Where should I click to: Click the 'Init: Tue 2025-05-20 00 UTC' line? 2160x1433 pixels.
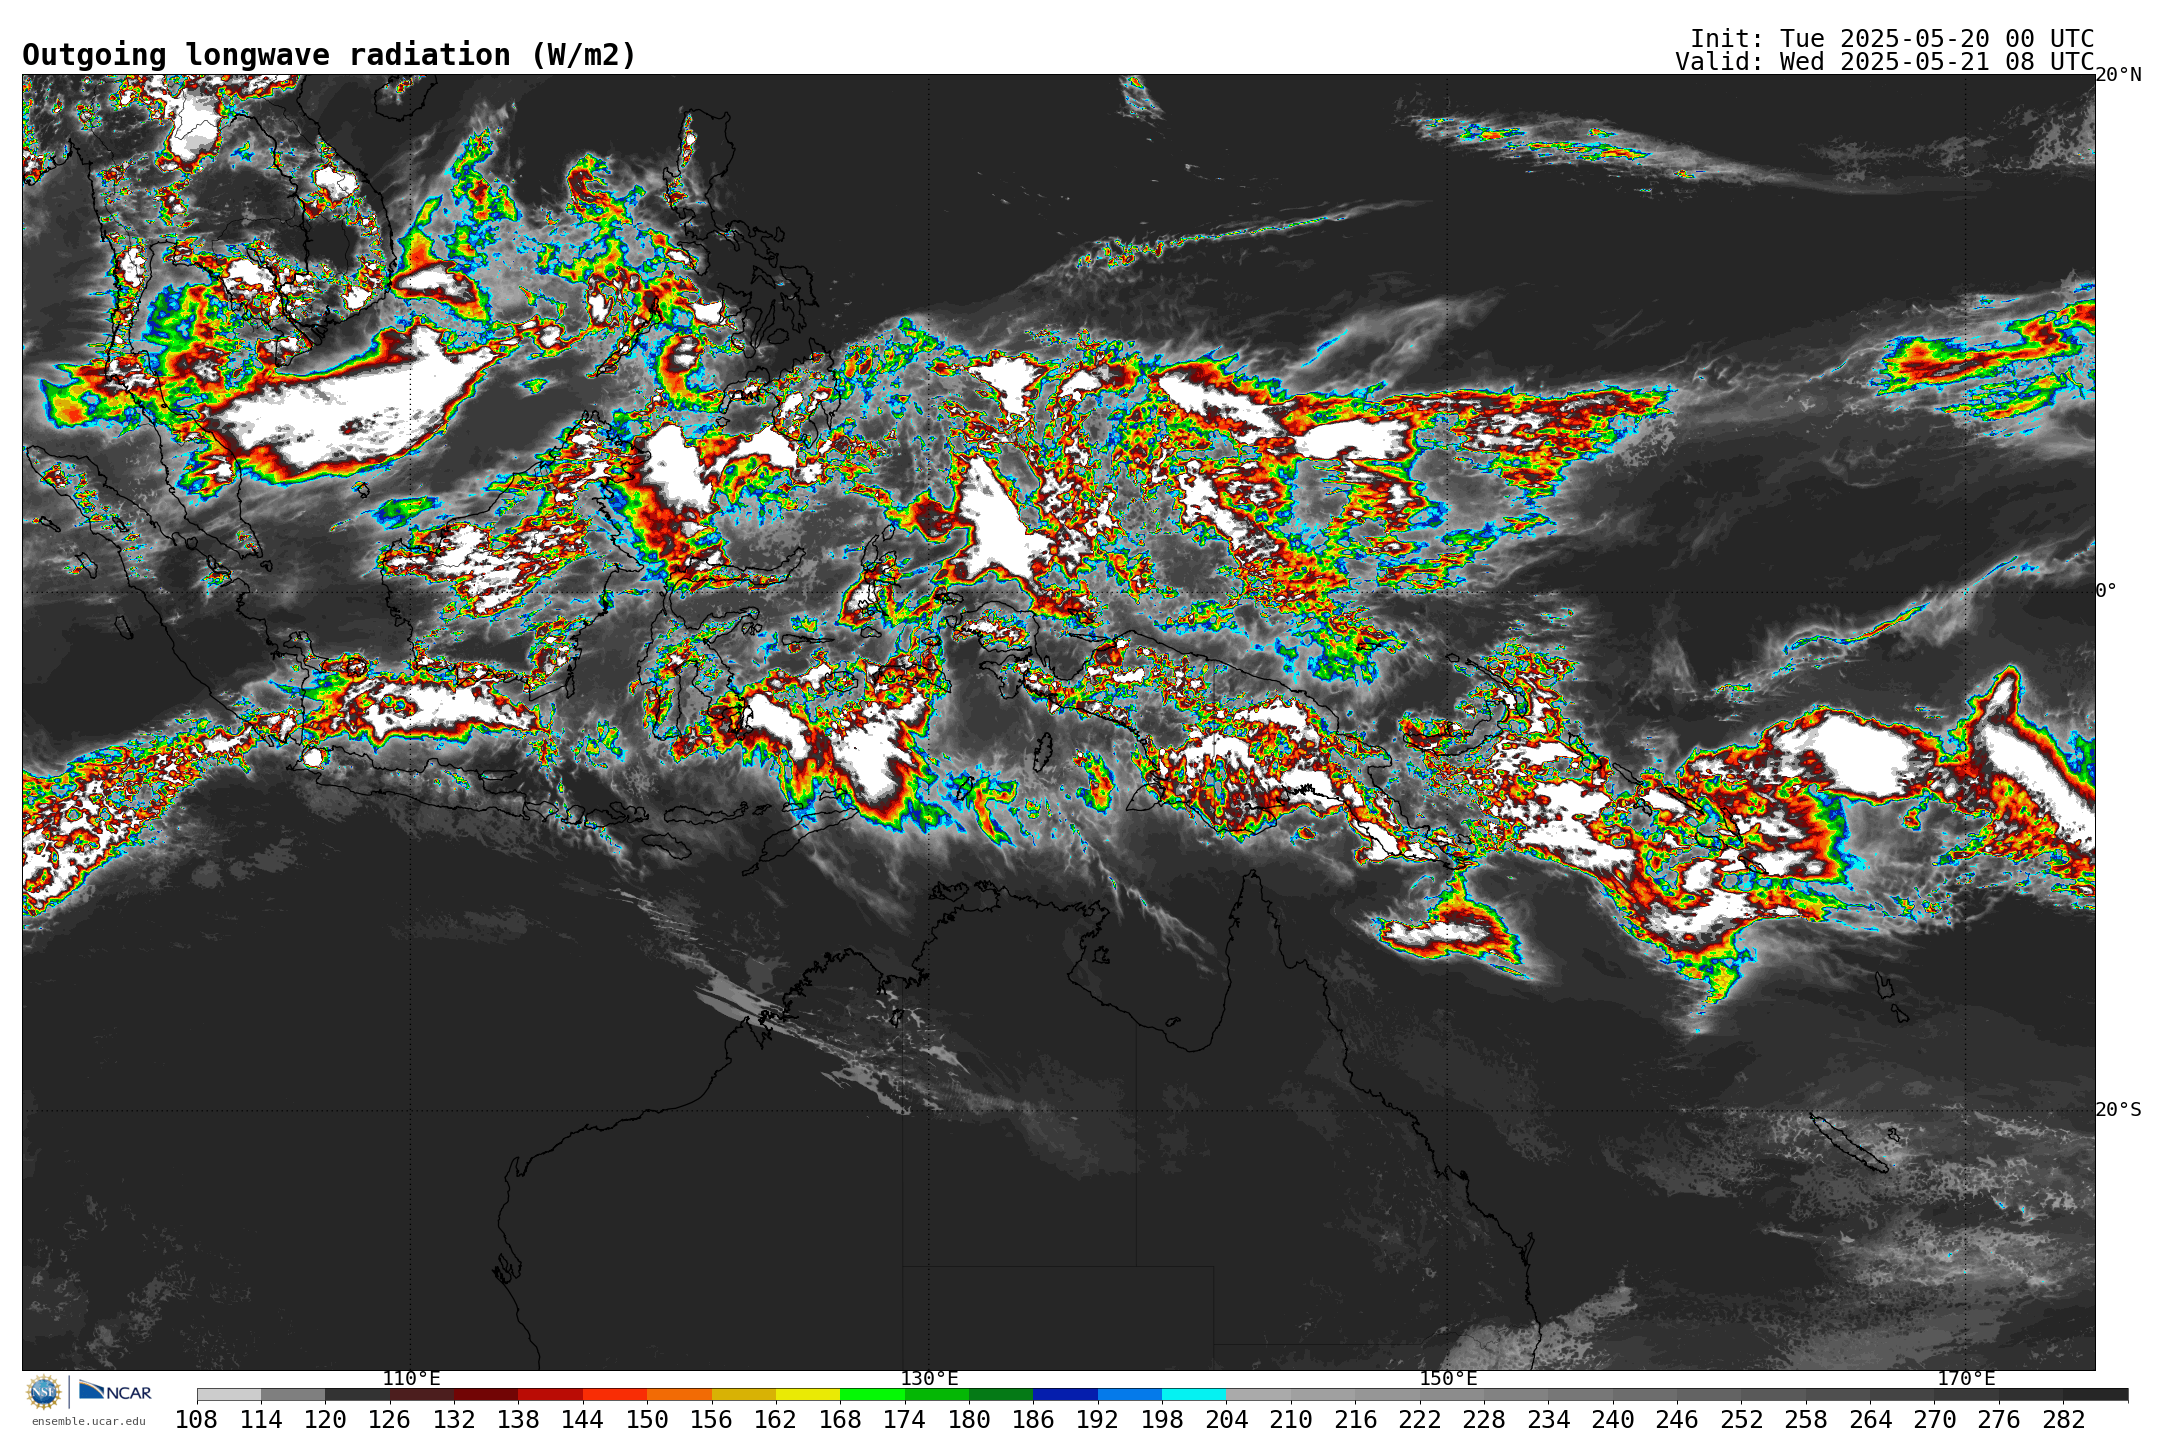click(1892, 39)
